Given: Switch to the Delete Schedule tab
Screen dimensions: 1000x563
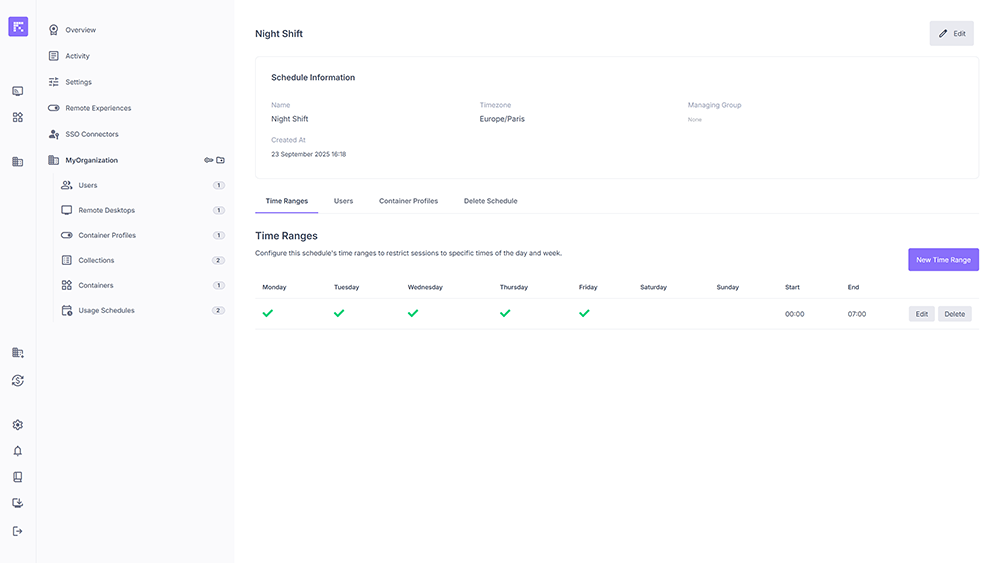Looking at the screenshot, I should (x=490, y=201).
